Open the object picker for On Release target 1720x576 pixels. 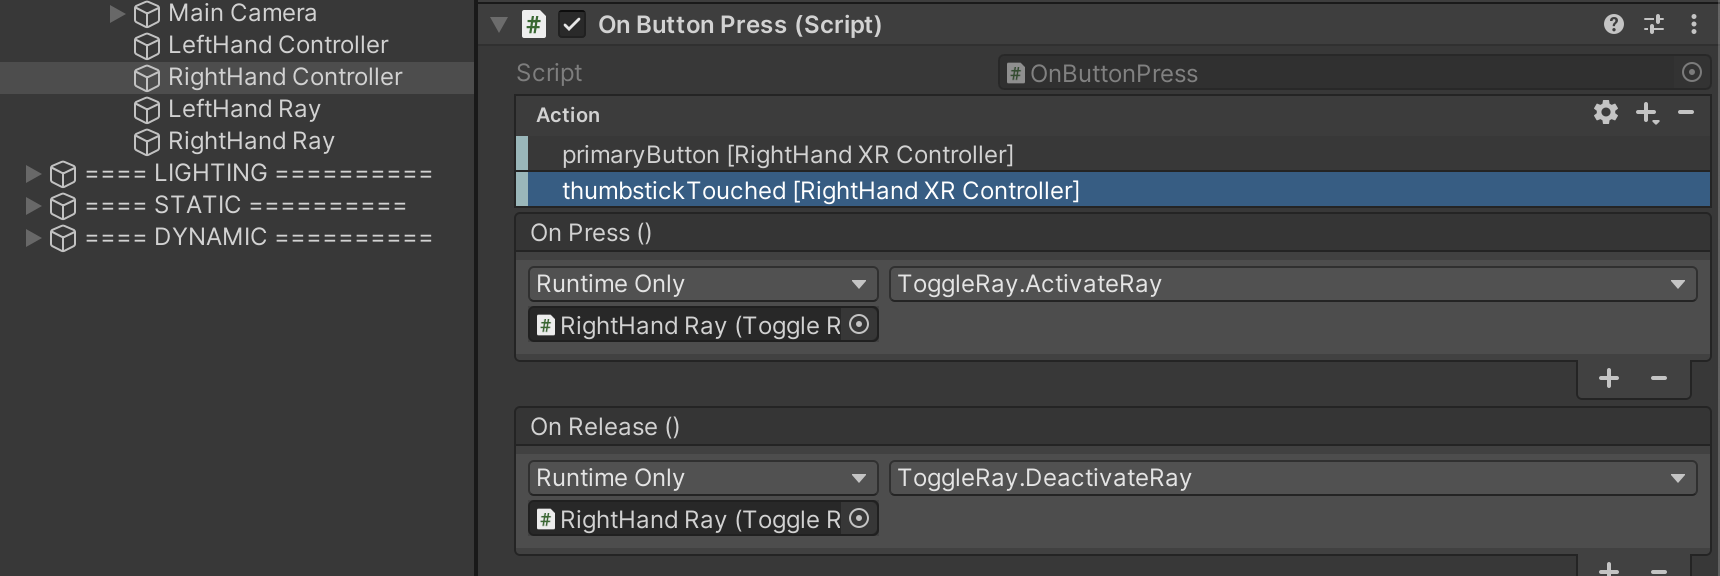(859, 518)
